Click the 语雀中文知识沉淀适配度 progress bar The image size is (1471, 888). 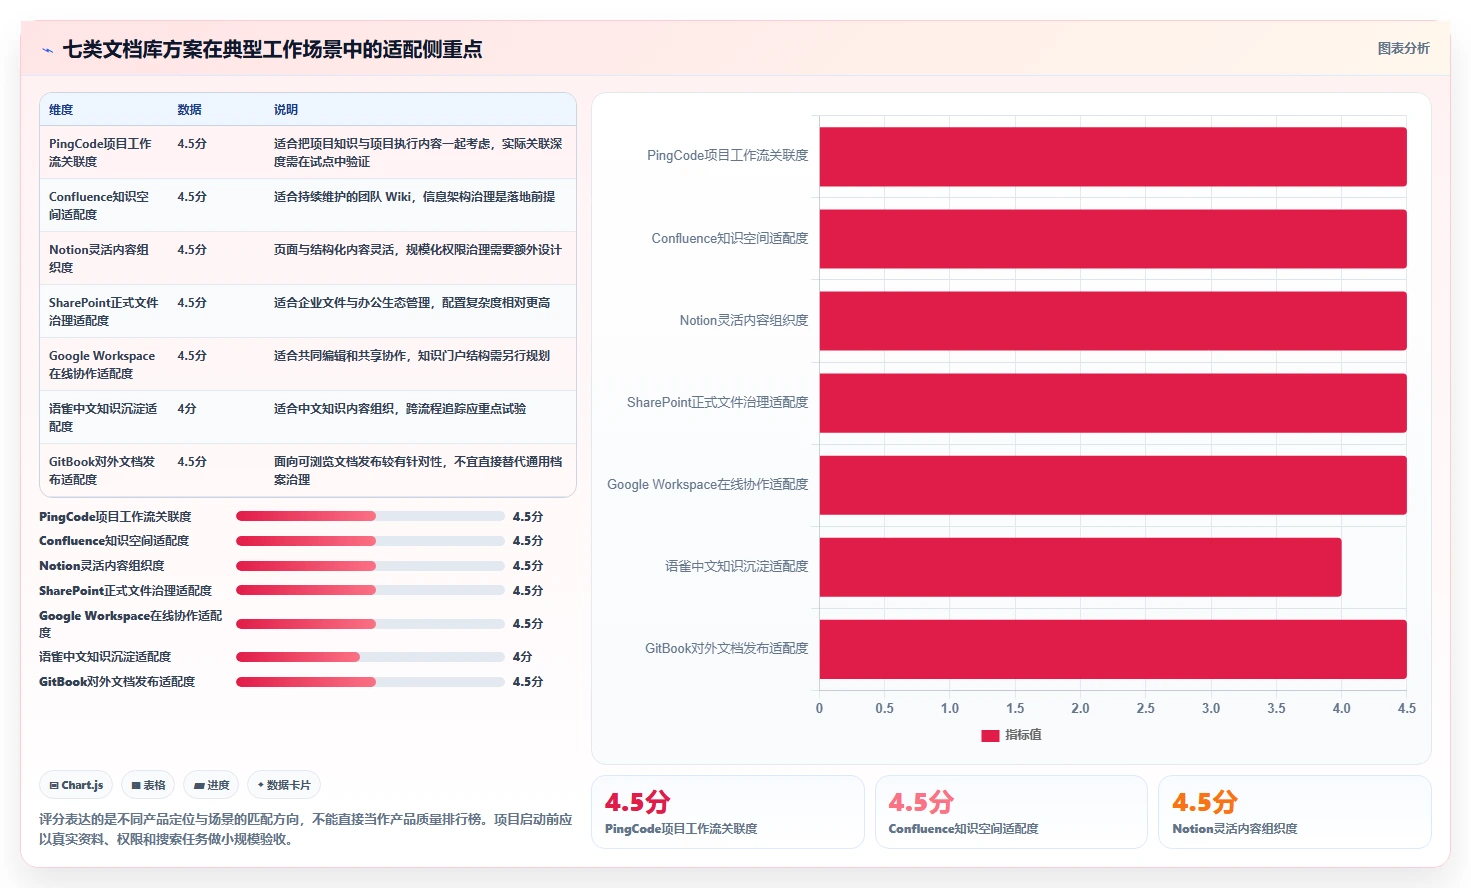click(x=370, y=656)
